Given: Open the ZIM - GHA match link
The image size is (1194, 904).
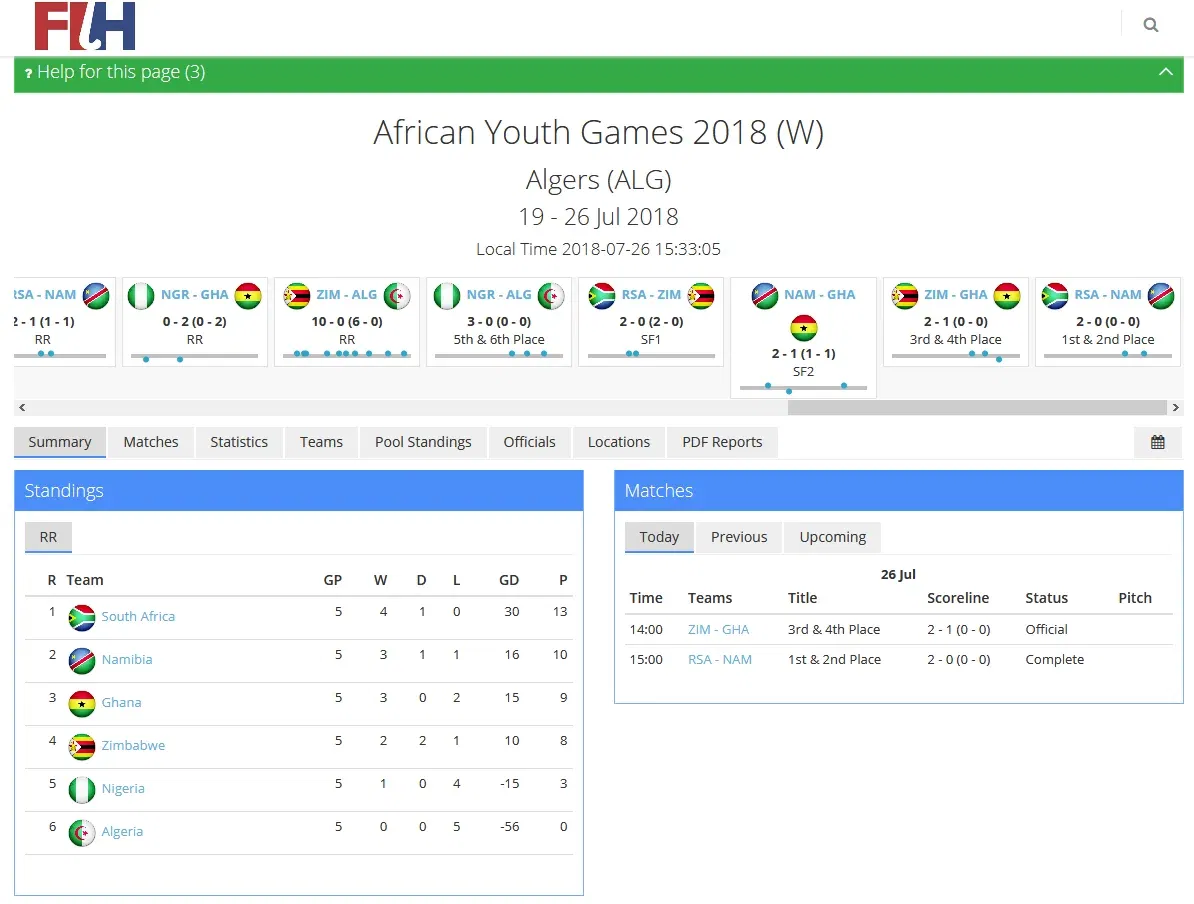Looking at the screenshot, I should coord(718,629).
